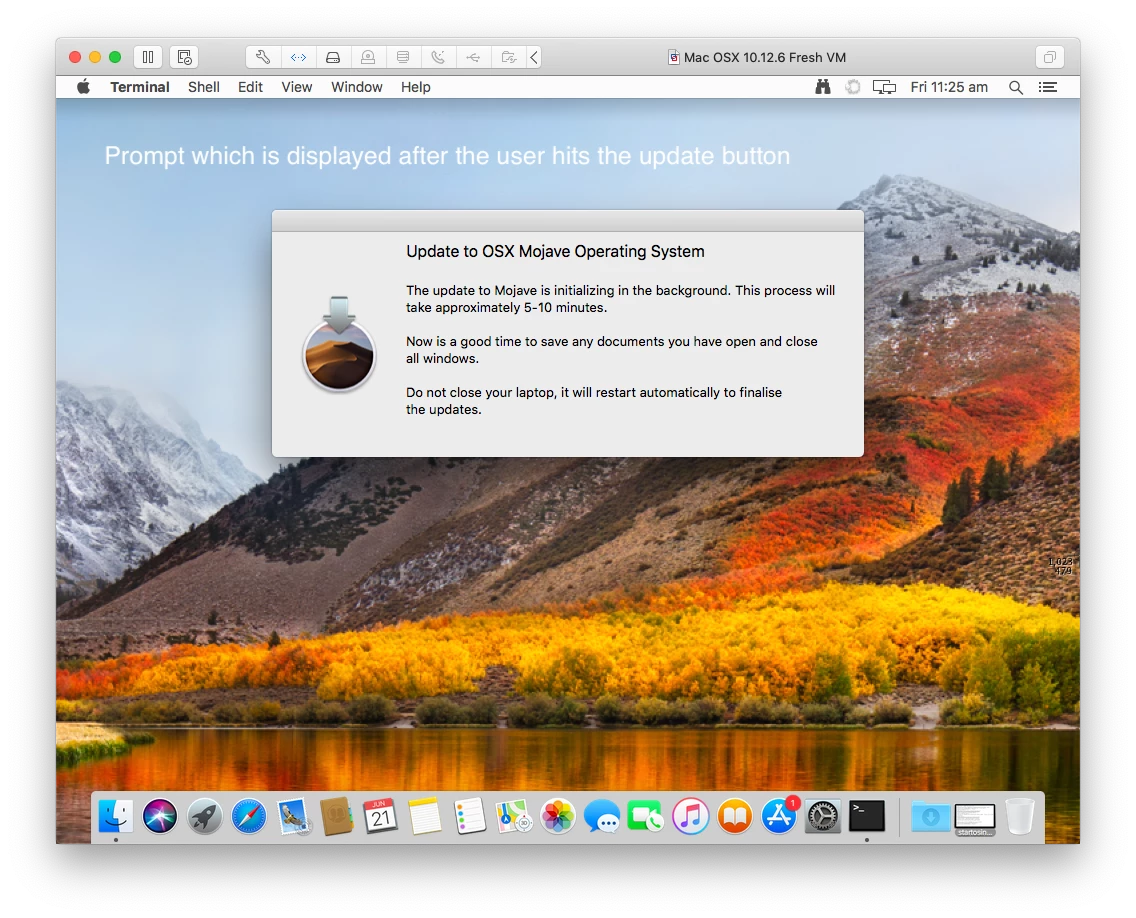Open the Terminal menu
This screenshot has width=1136, height=918.
140,87
